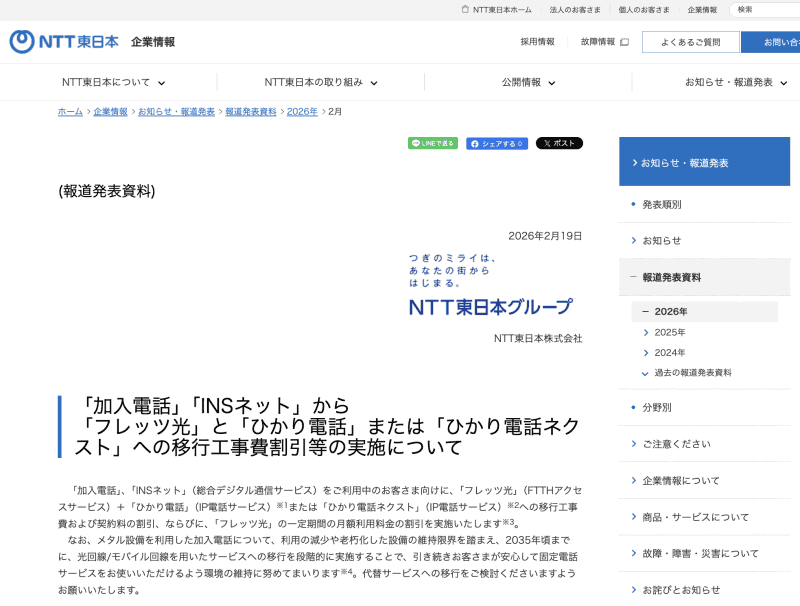Click the よくあるご質問 button
Image resolution: width=800 pixels, height=606 pixels.
pos(691,42)
